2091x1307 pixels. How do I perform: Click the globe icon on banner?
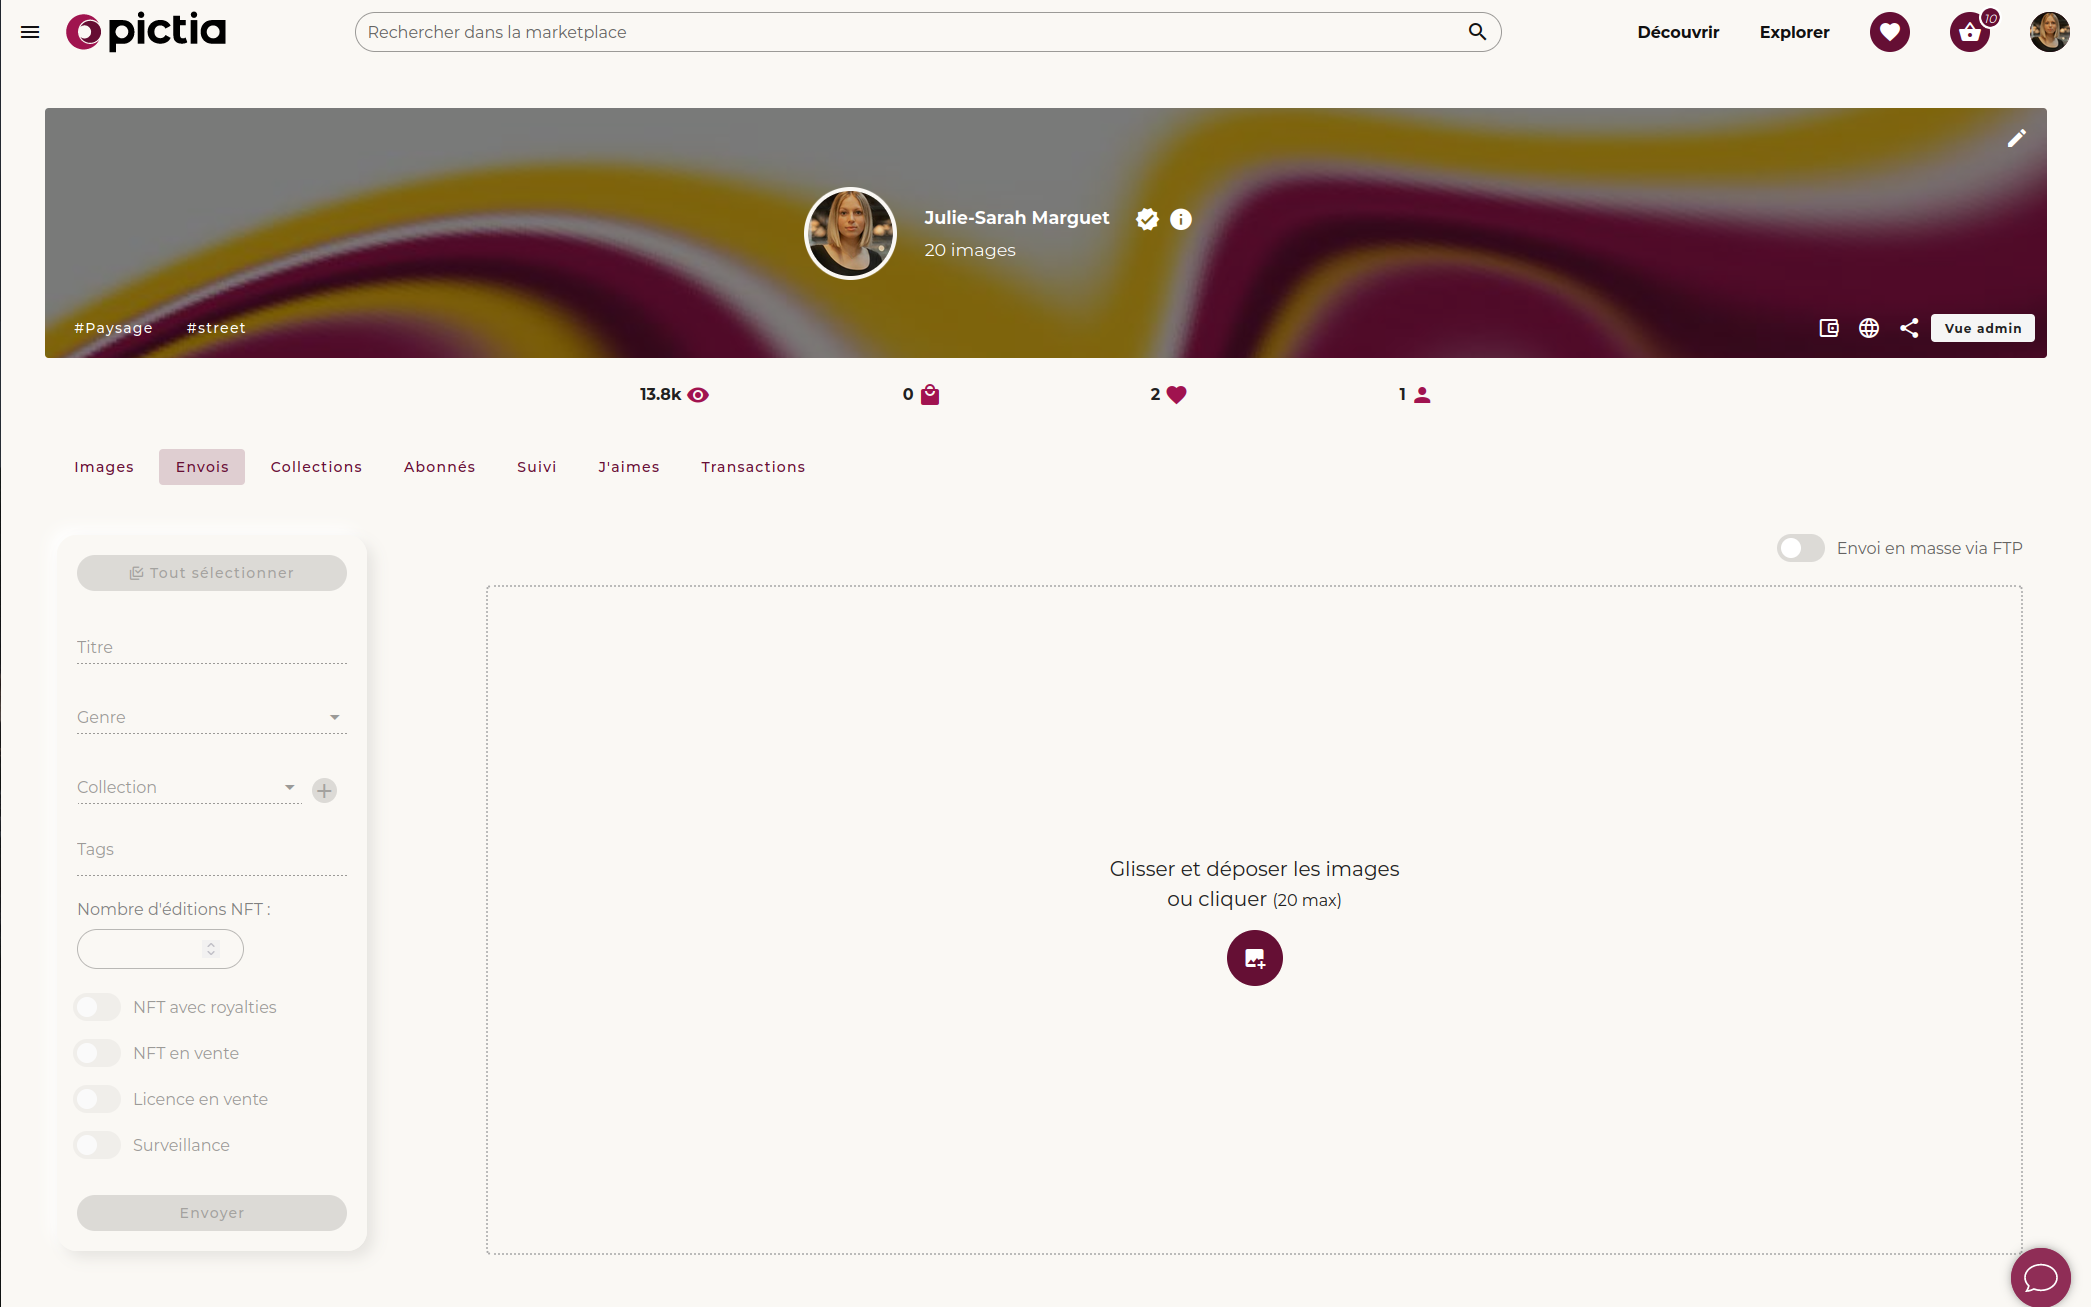1868,328
